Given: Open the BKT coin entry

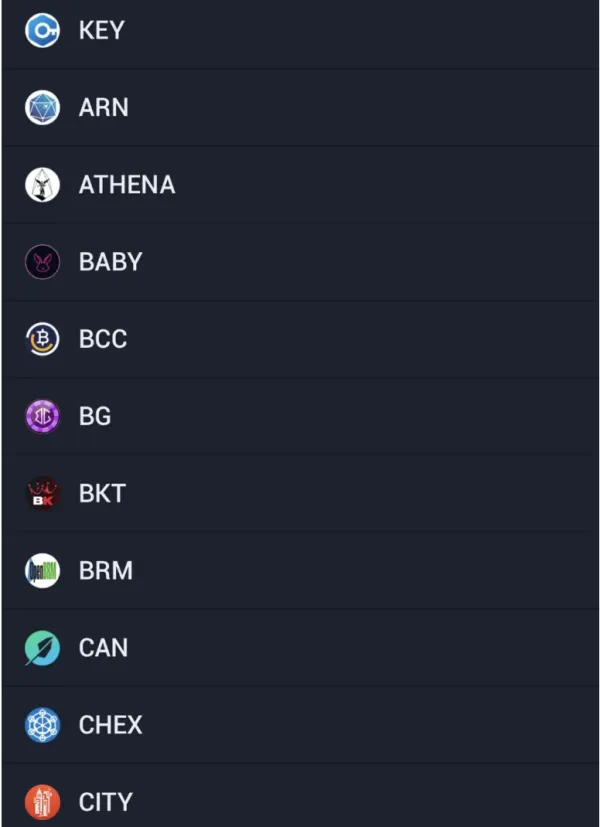Looking at the screenshot, I should click(300, 493).
